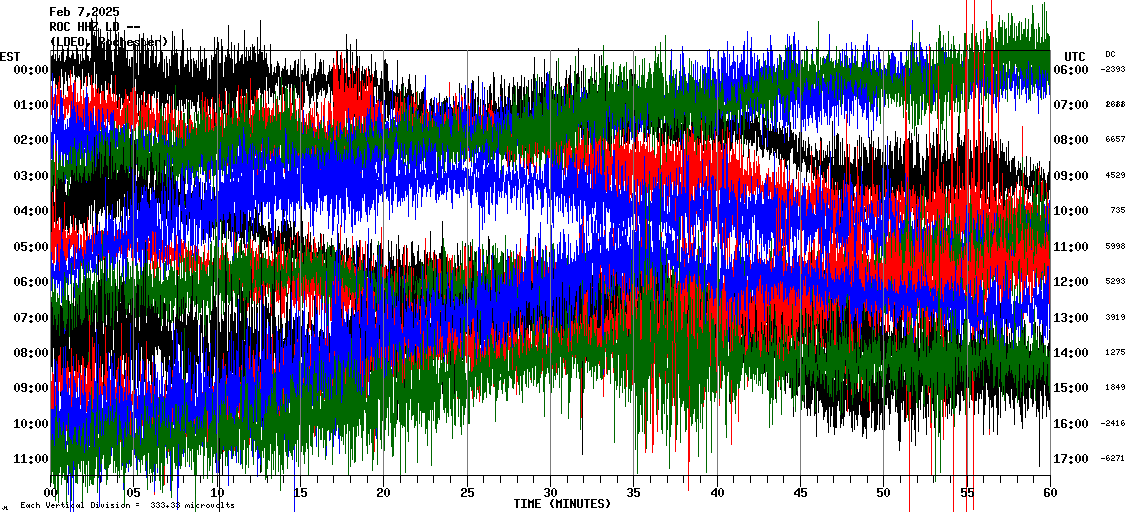This screenshot has width=1130, height=519.
Task: Select the 11:00 EST row label
Action: click(x=32, y=459)
